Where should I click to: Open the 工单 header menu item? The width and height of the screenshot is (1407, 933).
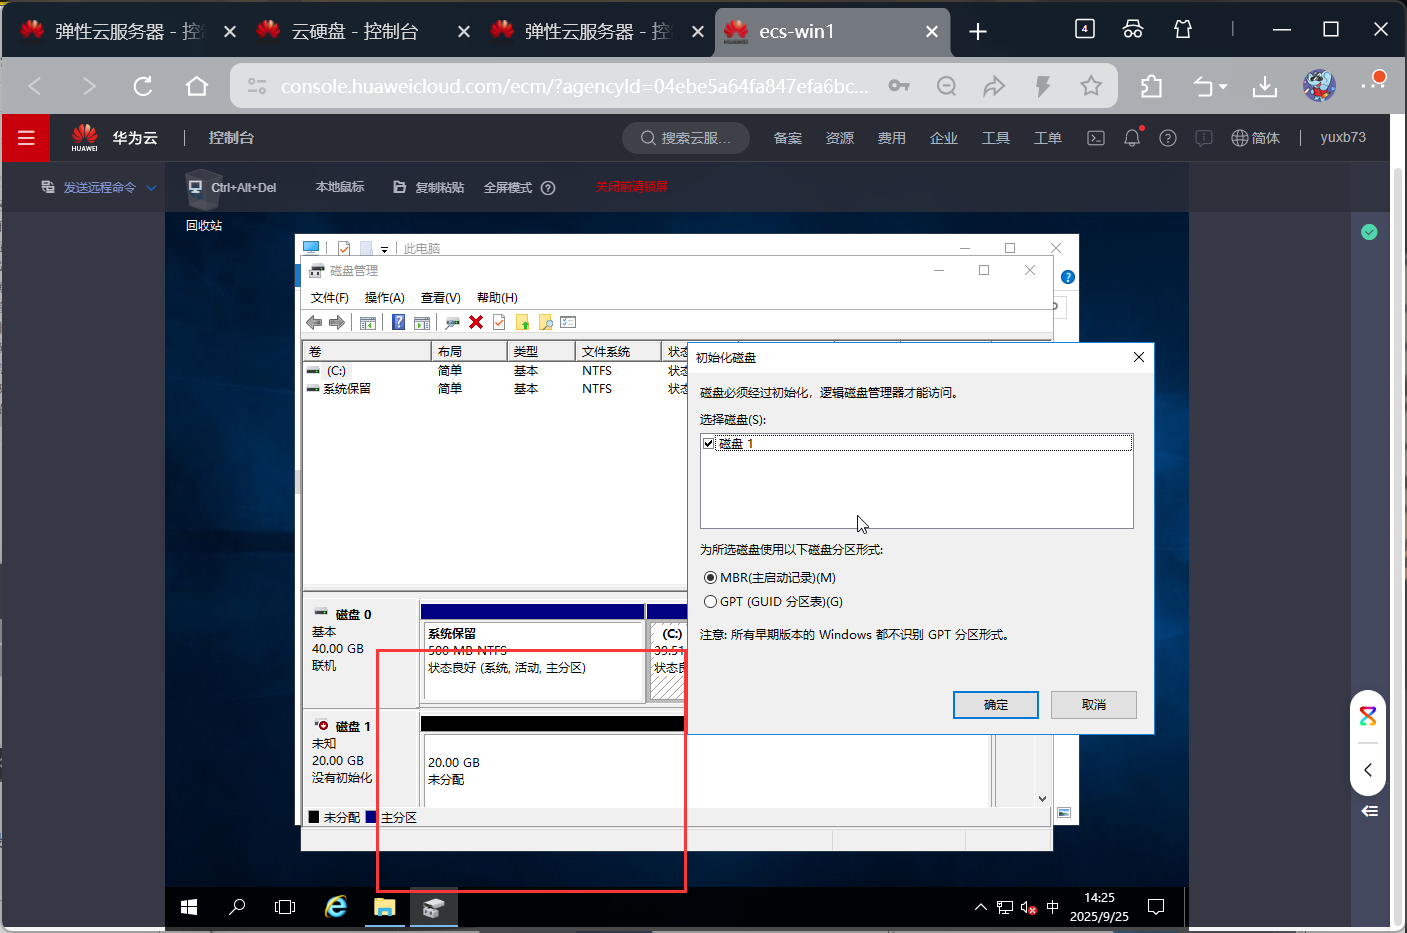[1048, 138]
